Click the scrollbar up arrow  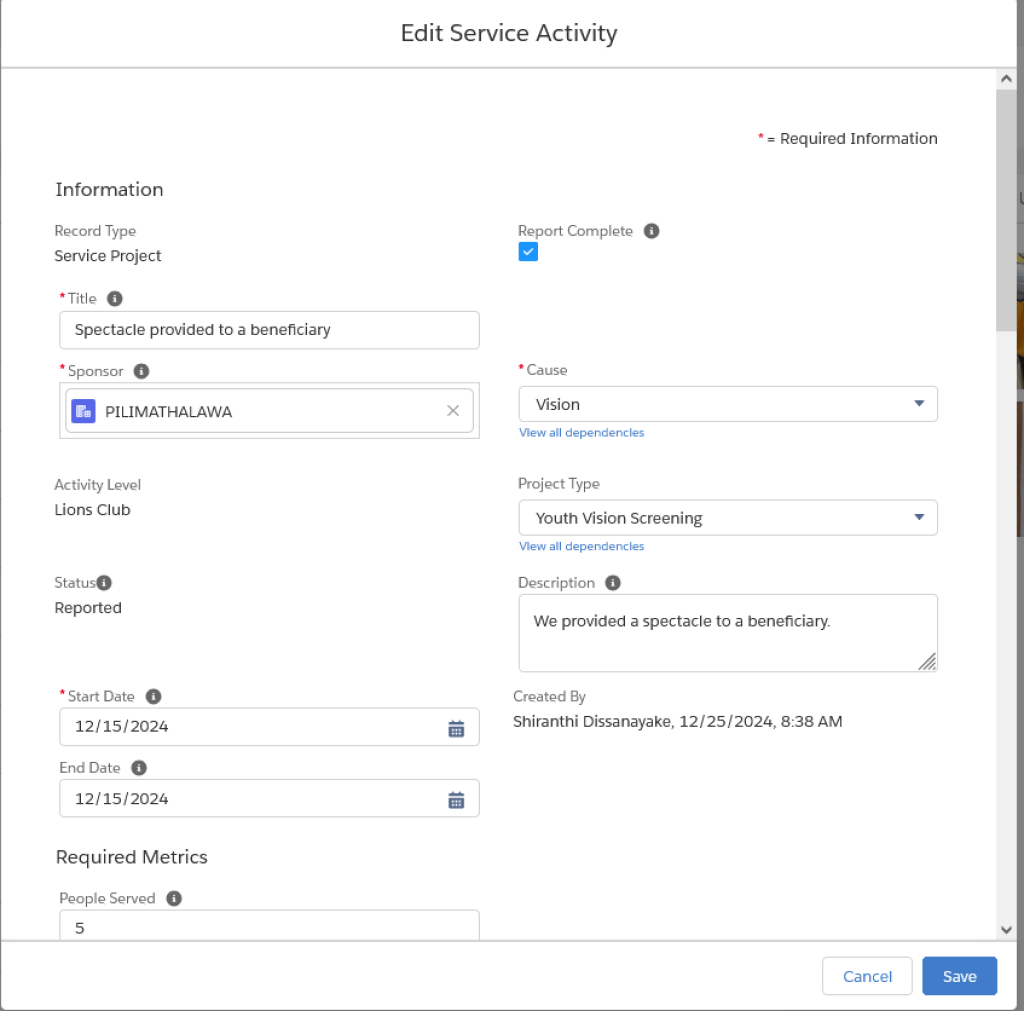click(1006, 79)
